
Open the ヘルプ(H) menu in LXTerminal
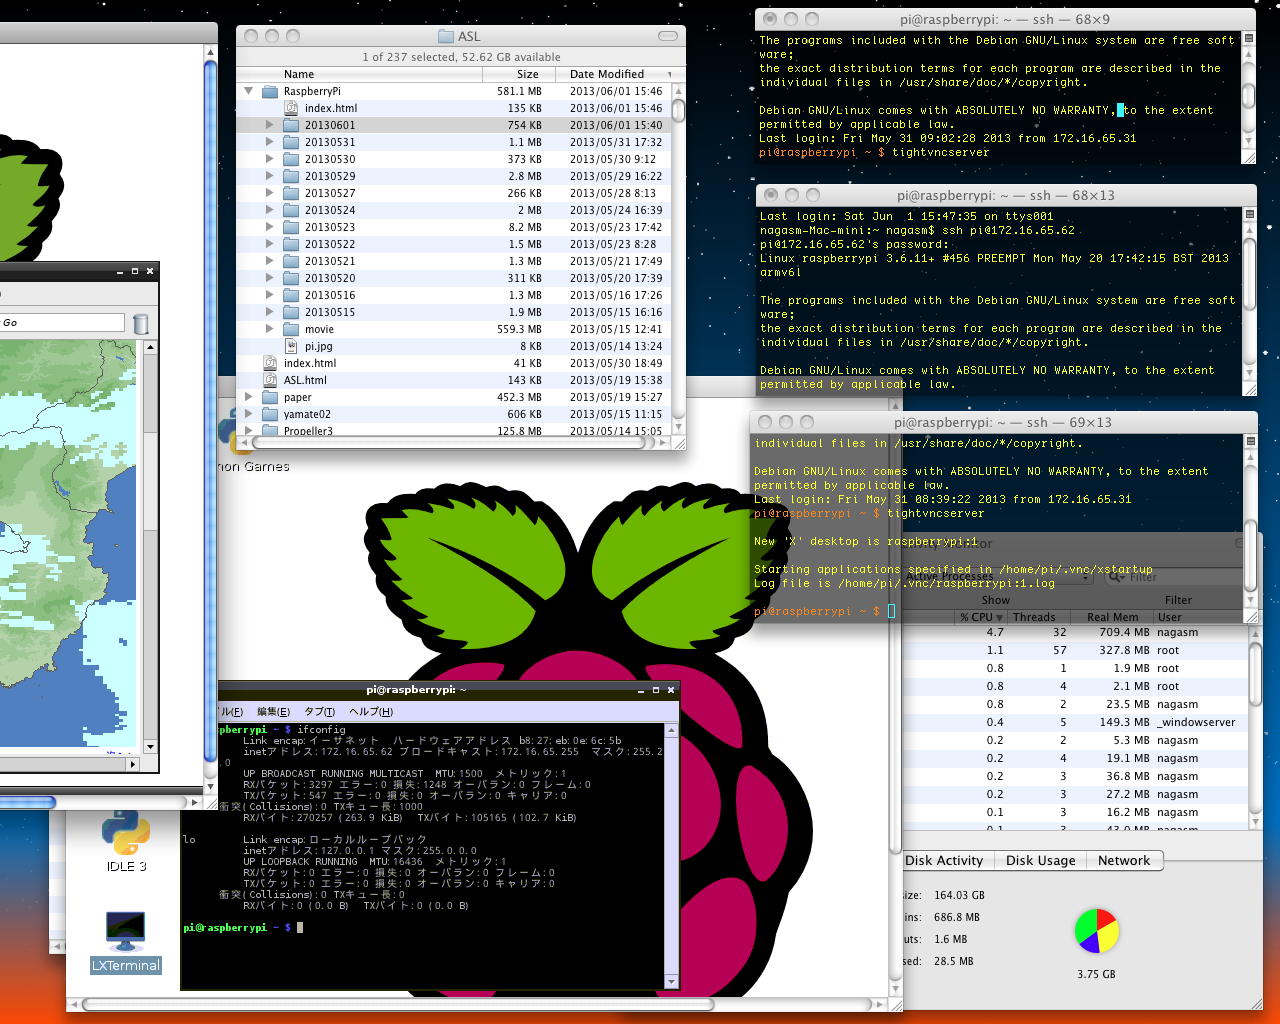coord(370,712)
